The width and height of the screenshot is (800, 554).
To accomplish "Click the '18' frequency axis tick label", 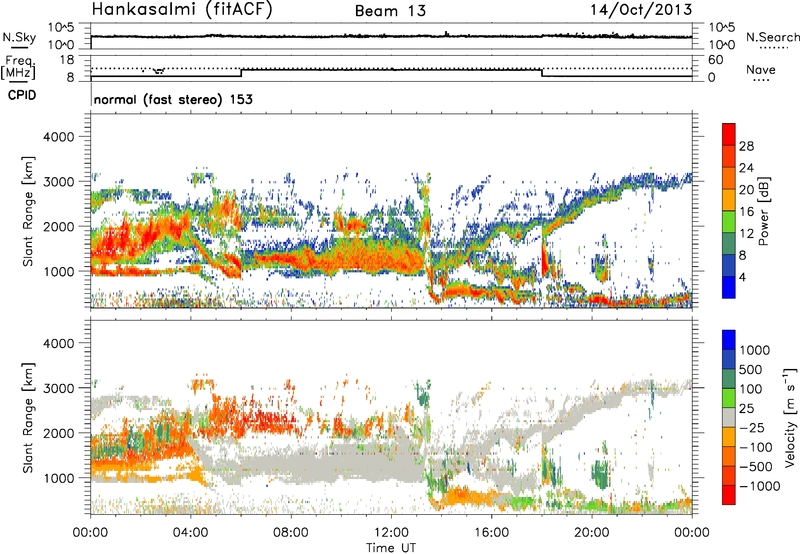I will (66, 60).
